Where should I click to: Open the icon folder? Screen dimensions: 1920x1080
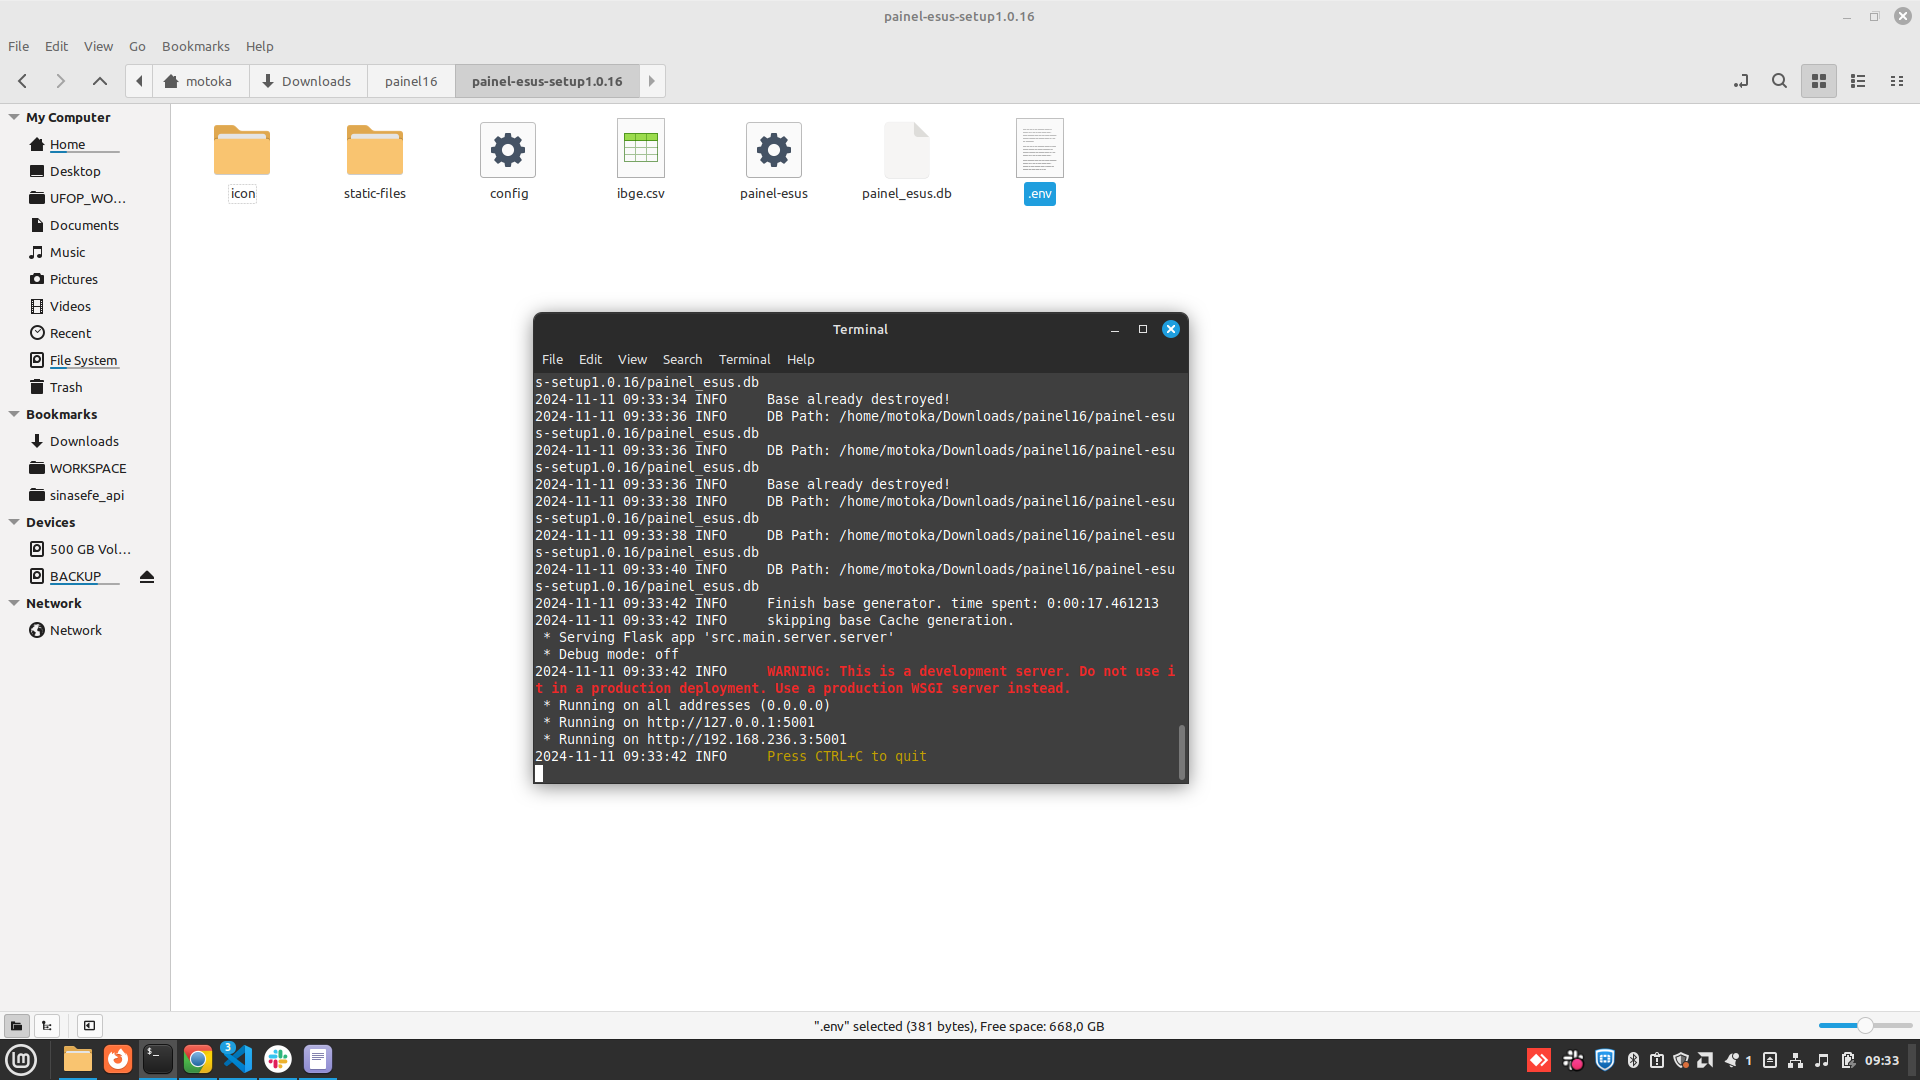[241, 149]
